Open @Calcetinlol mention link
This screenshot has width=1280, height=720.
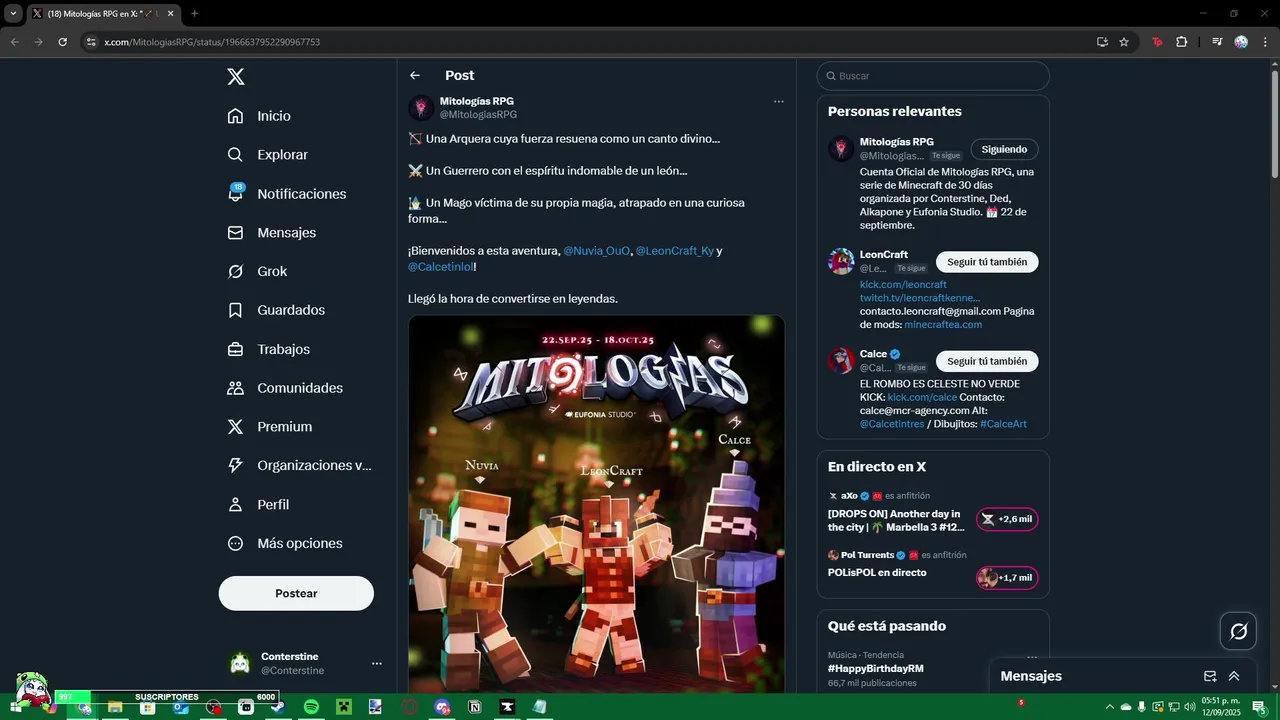tap(440, 267)
